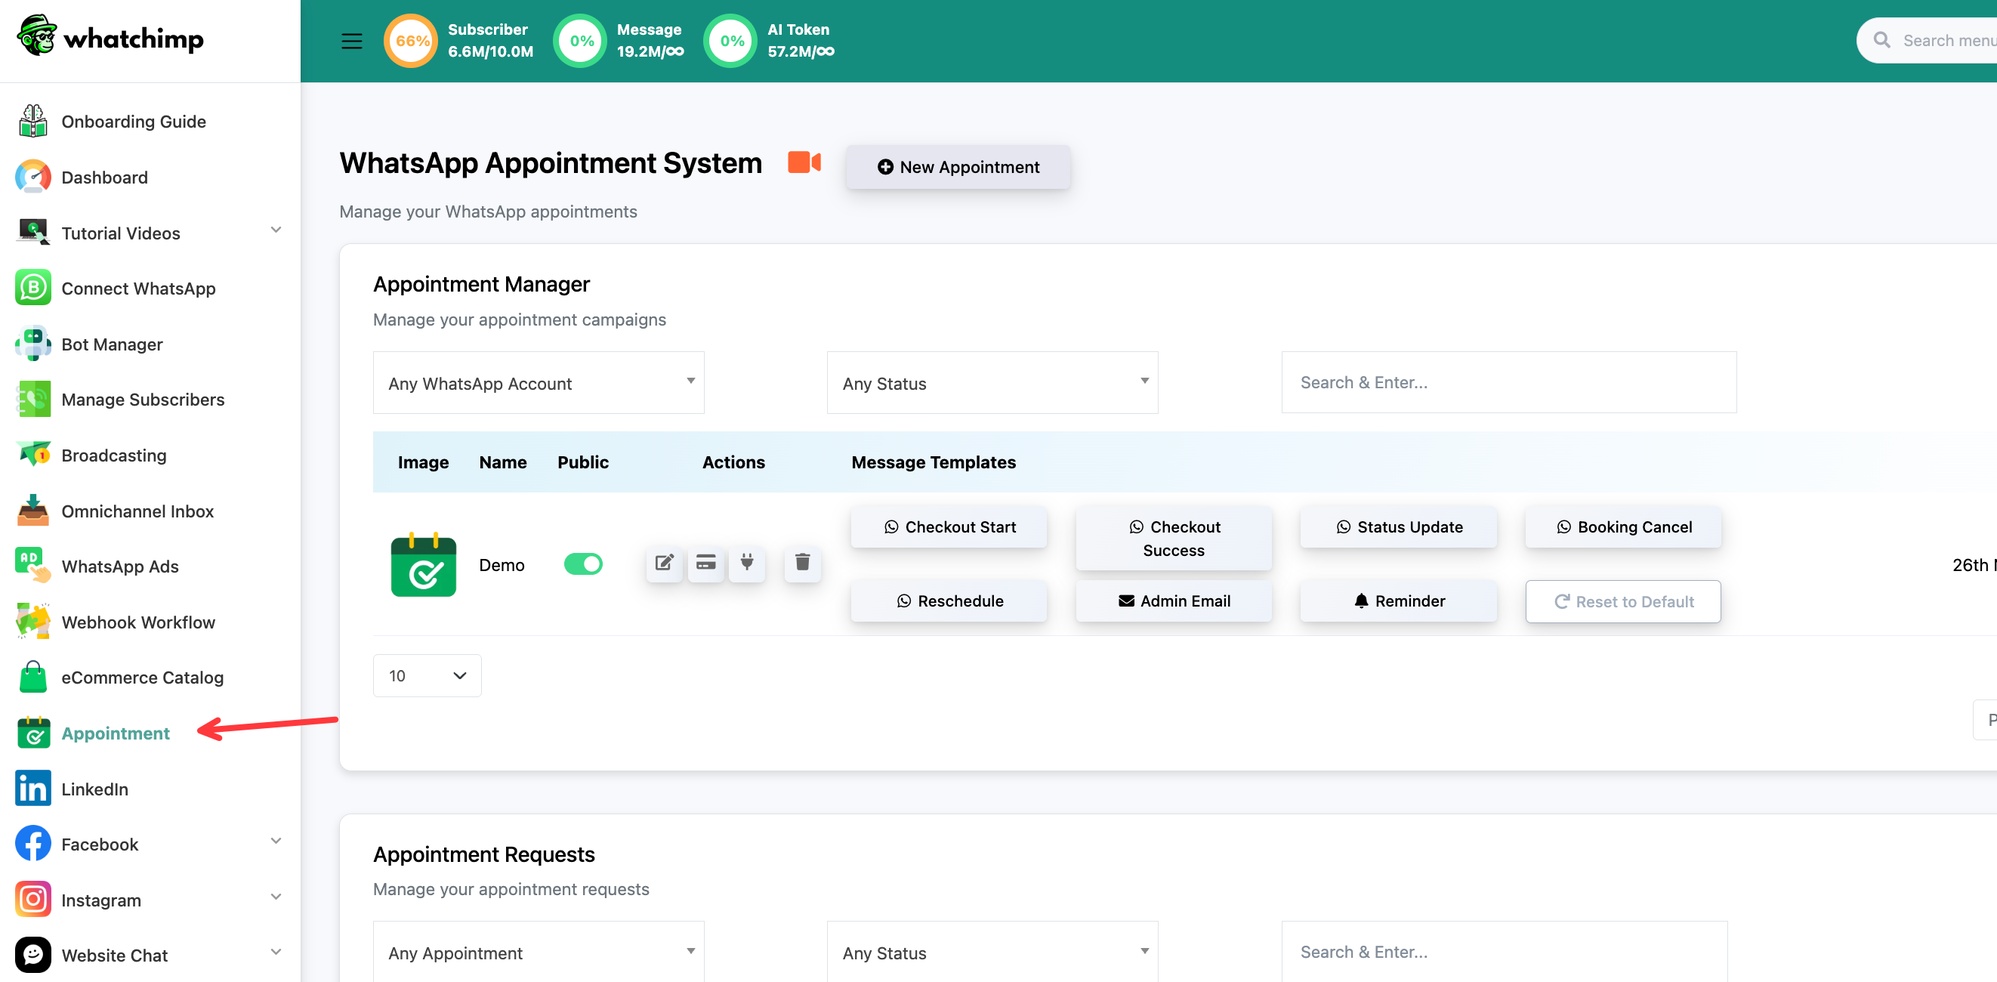The width and height of the screenshot is (1997, 982).
Task: Open the orange video tutorial camera icon
Action: (x=804, y=162)
